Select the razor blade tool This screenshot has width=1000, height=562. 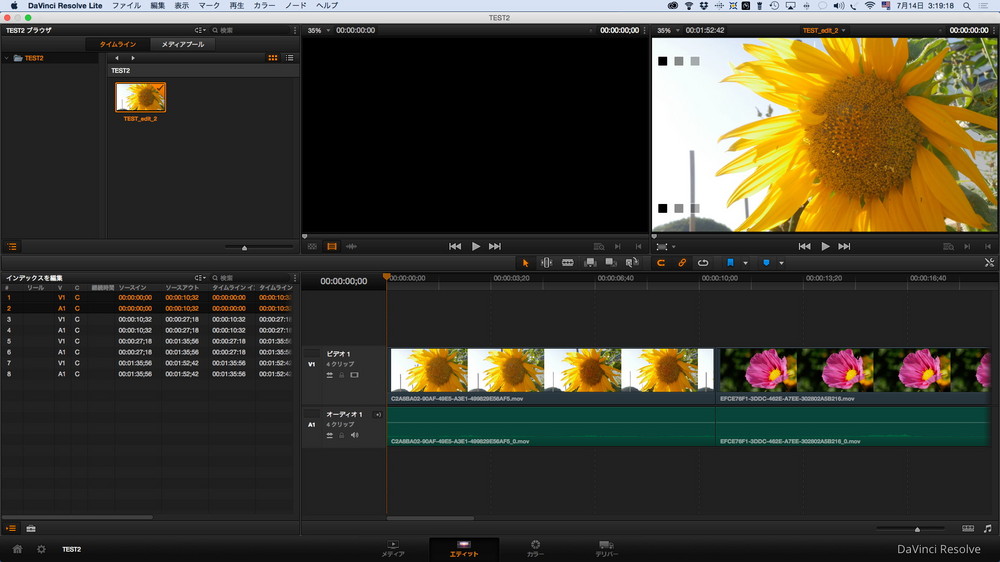click(x=568, y=263)
